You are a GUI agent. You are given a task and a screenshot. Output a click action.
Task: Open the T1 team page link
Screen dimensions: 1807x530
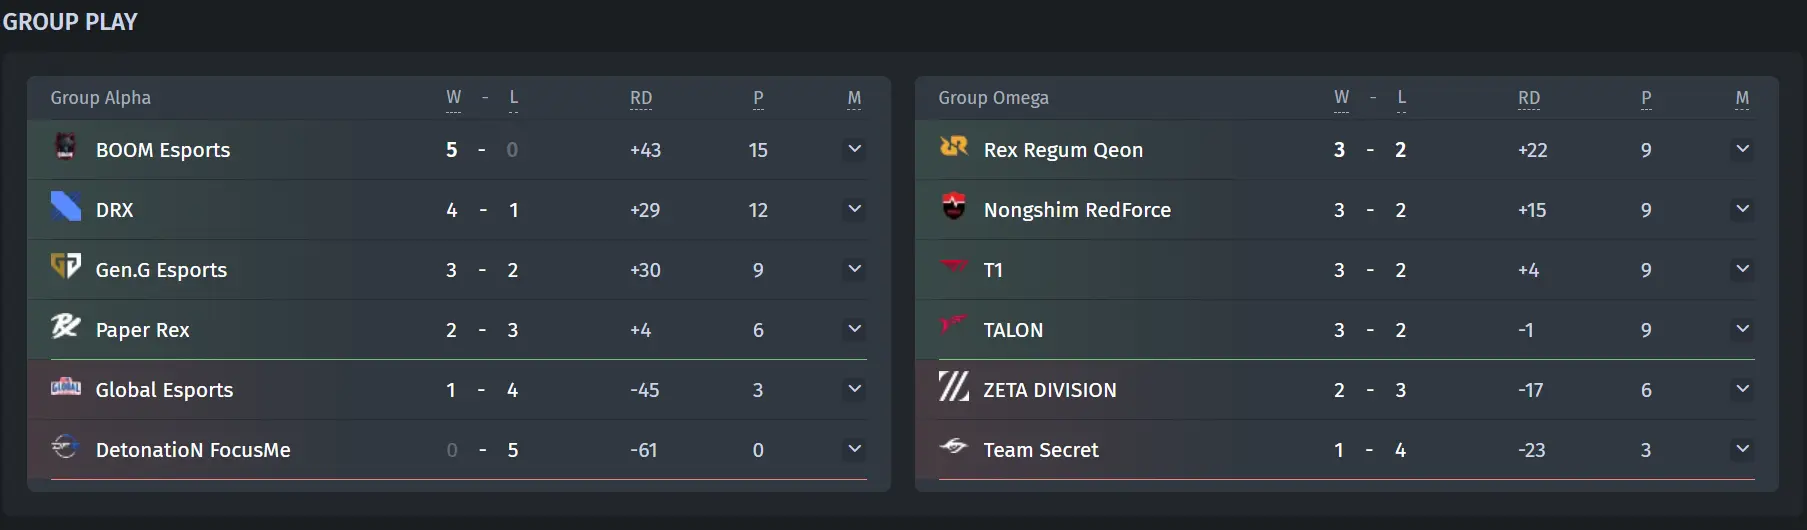coord(993,270)
